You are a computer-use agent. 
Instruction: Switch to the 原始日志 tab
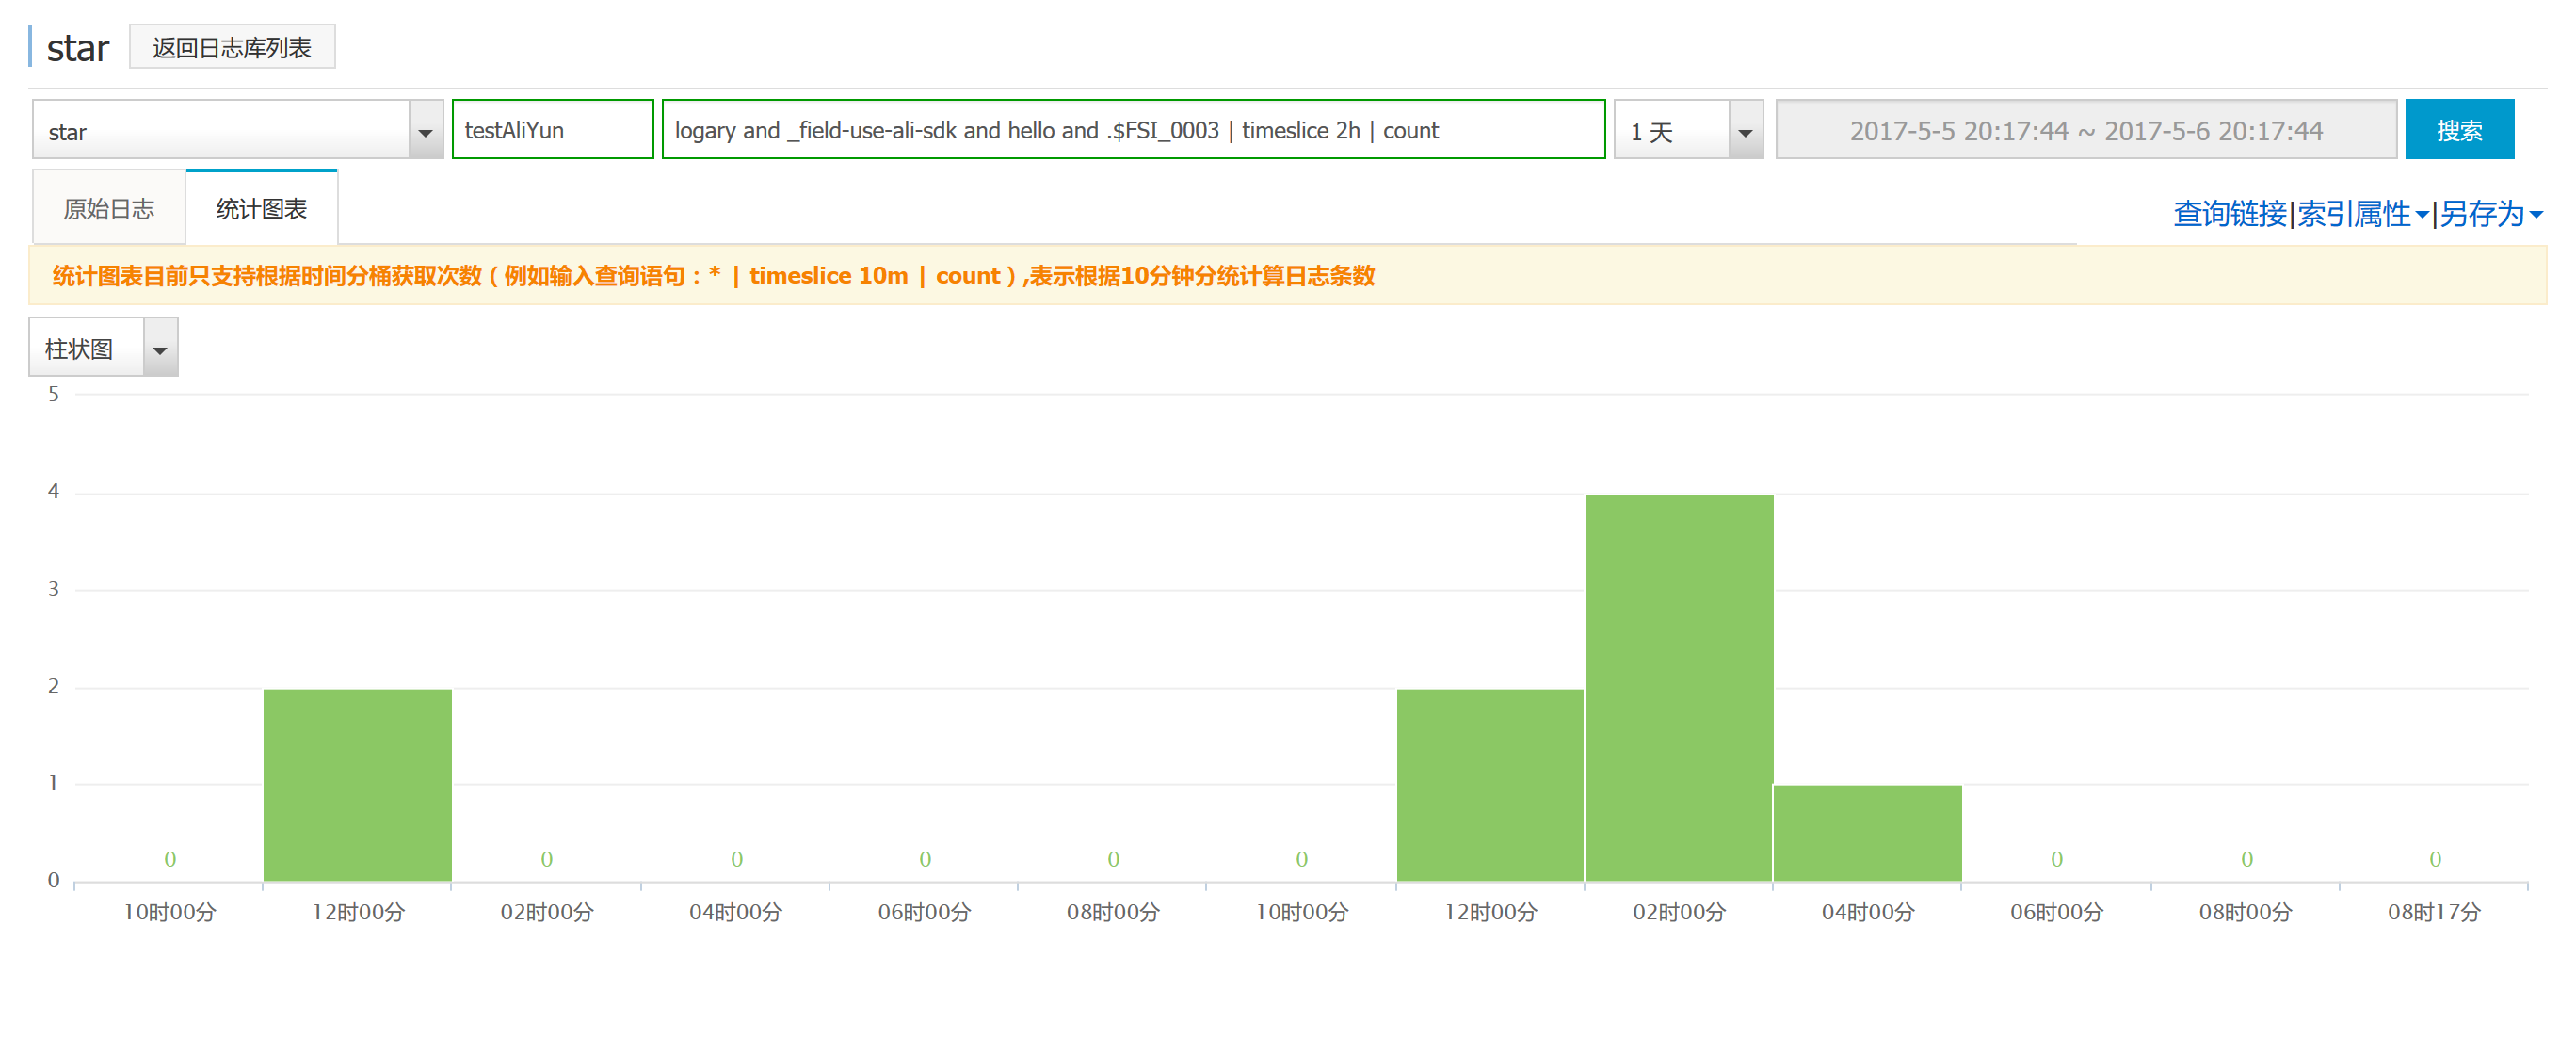[109, 208]
